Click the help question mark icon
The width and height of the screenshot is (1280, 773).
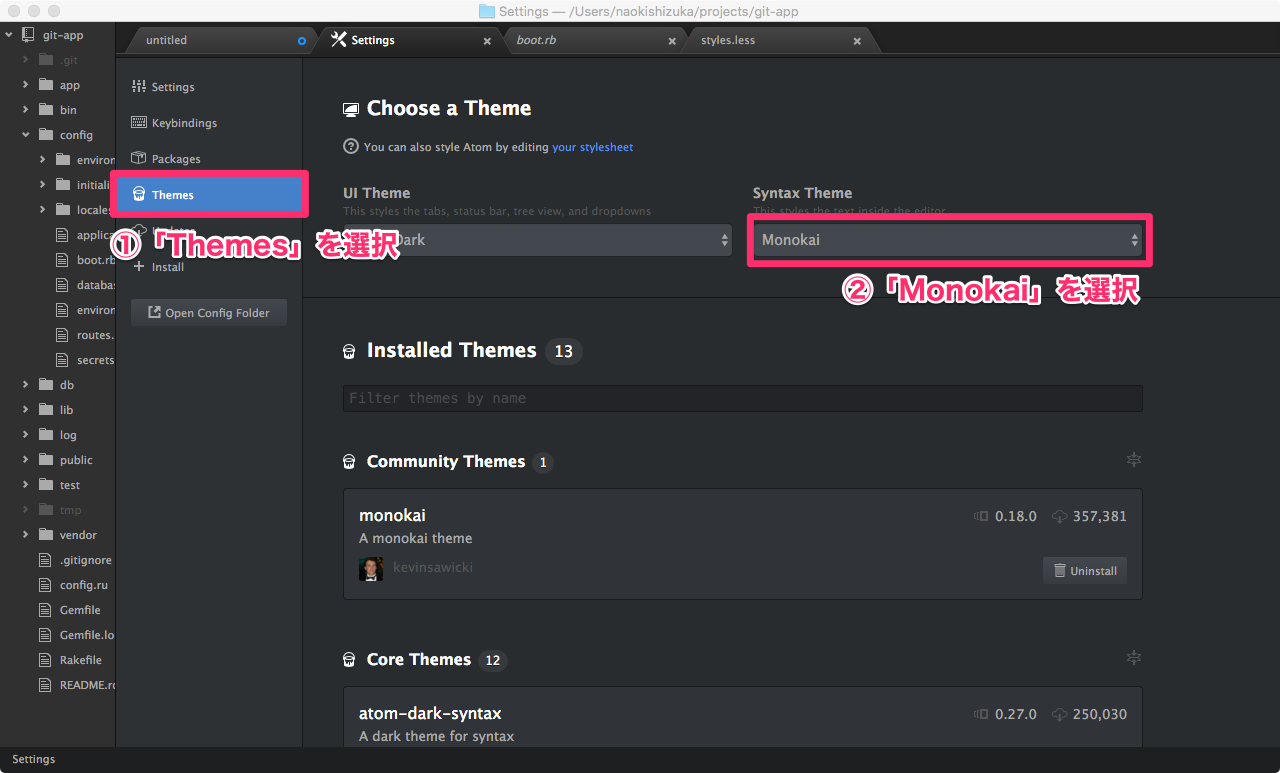tap(351, 146)
